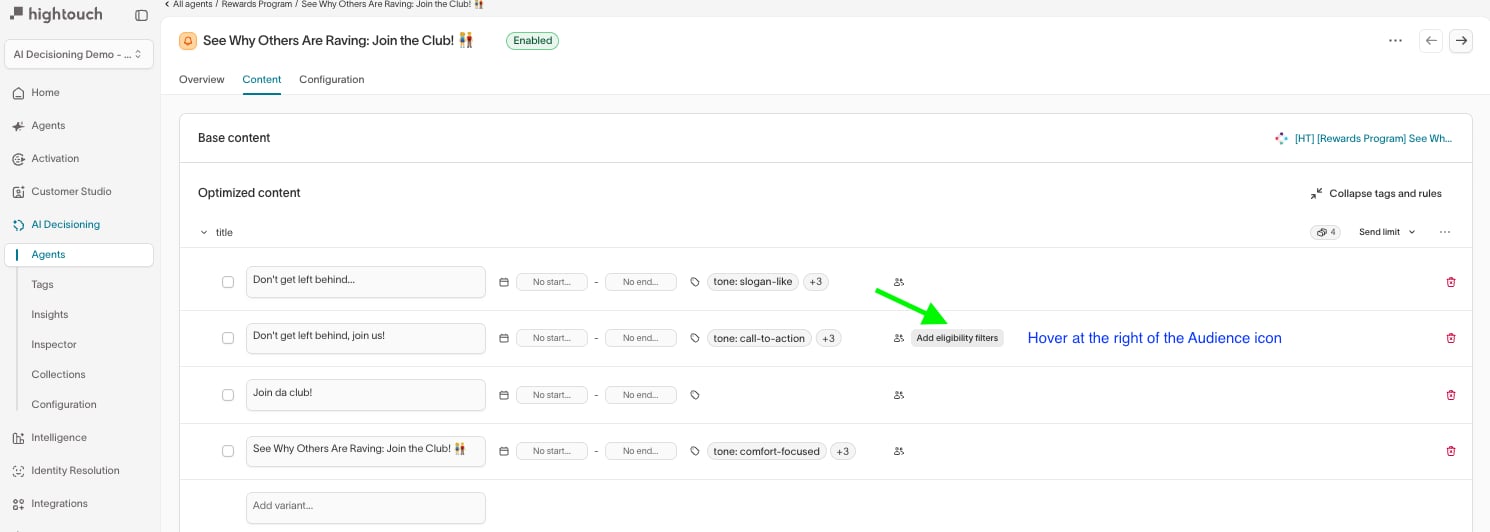
Task: Collapse the sidebar panel icon
Action: 141,15
